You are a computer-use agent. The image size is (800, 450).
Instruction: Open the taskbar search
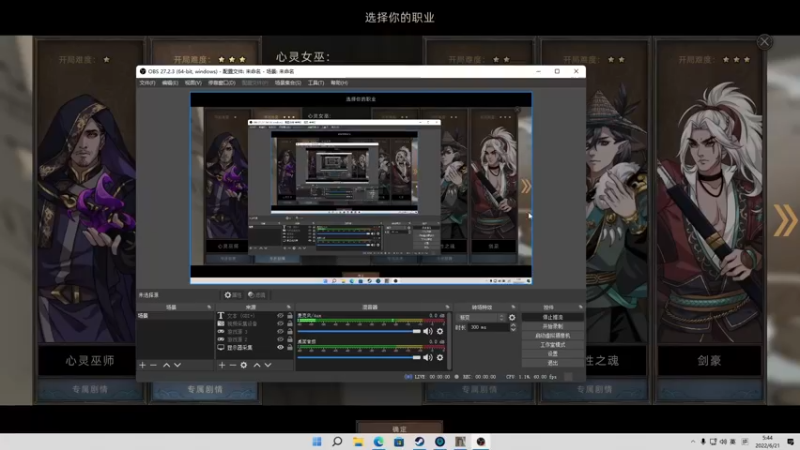coord(337,441)
